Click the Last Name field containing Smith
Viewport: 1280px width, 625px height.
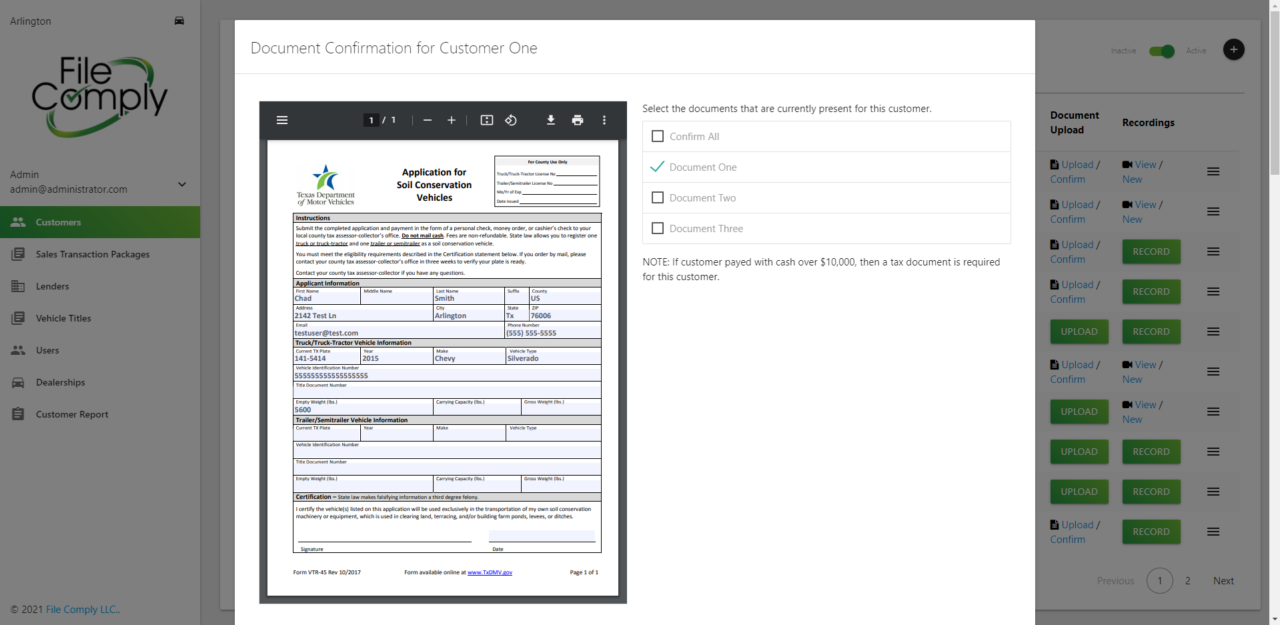468,298
